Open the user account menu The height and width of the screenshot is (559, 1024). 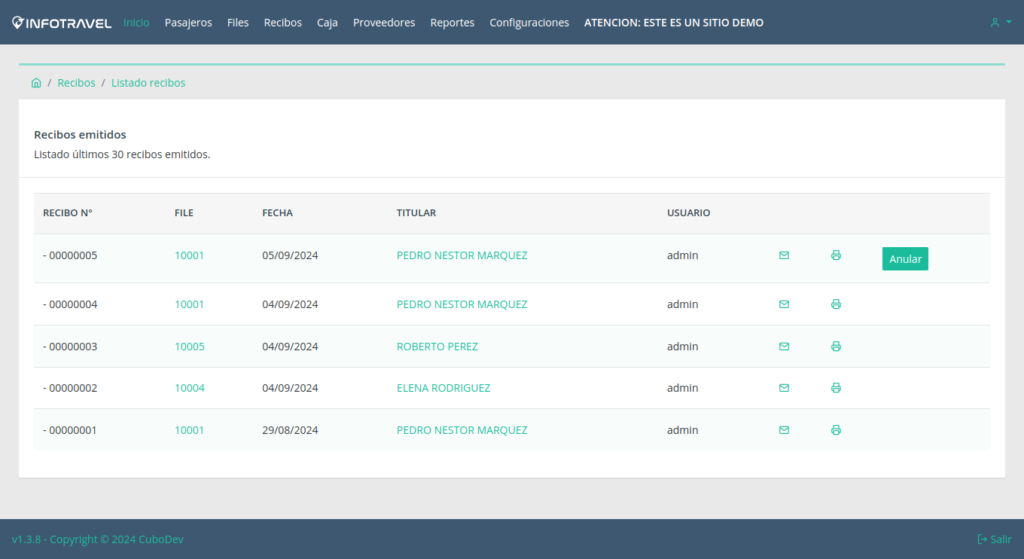tap(1000, 22)
